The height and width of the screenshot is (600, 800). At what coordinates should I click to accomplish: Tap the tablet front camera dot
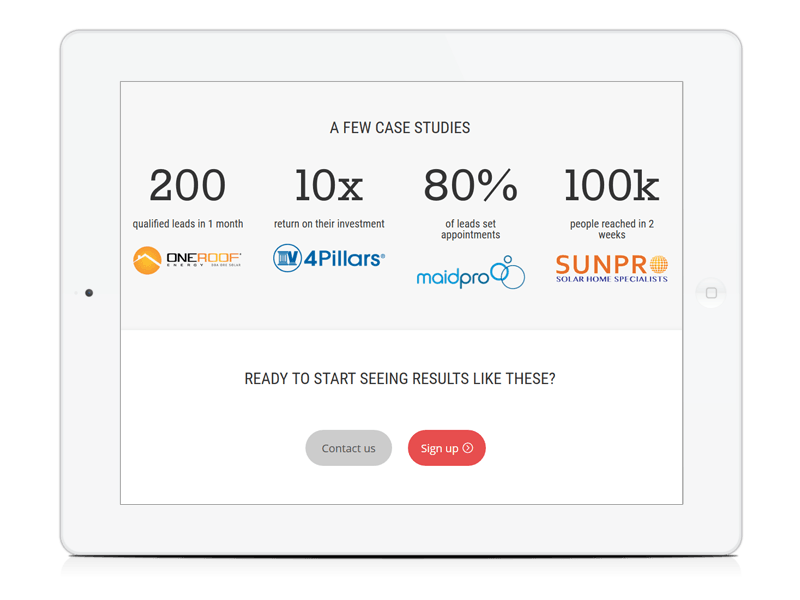click(x=89, y=293)
